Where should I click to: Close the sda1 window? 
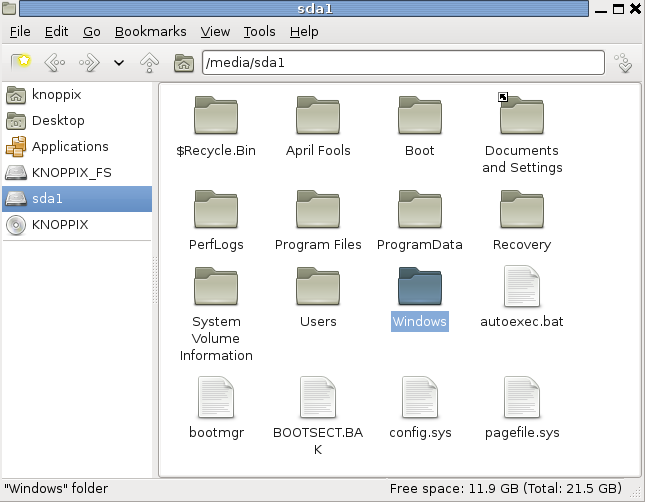[x=636, y=9]
